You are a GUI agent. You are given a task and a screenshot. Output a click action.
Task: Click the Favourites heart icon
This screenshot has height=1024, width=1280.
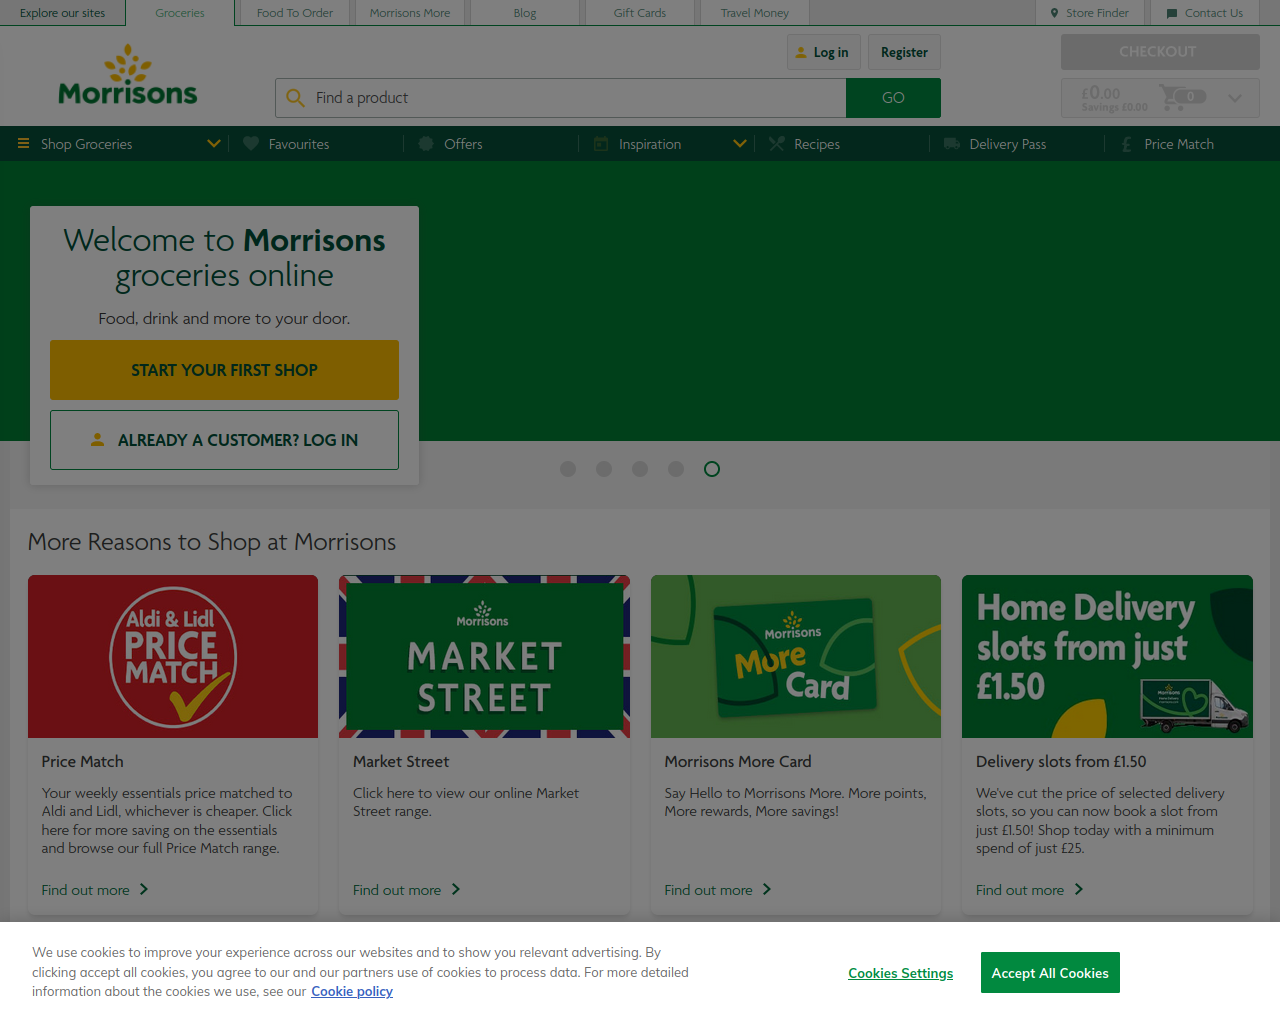[x=251, y=144]
